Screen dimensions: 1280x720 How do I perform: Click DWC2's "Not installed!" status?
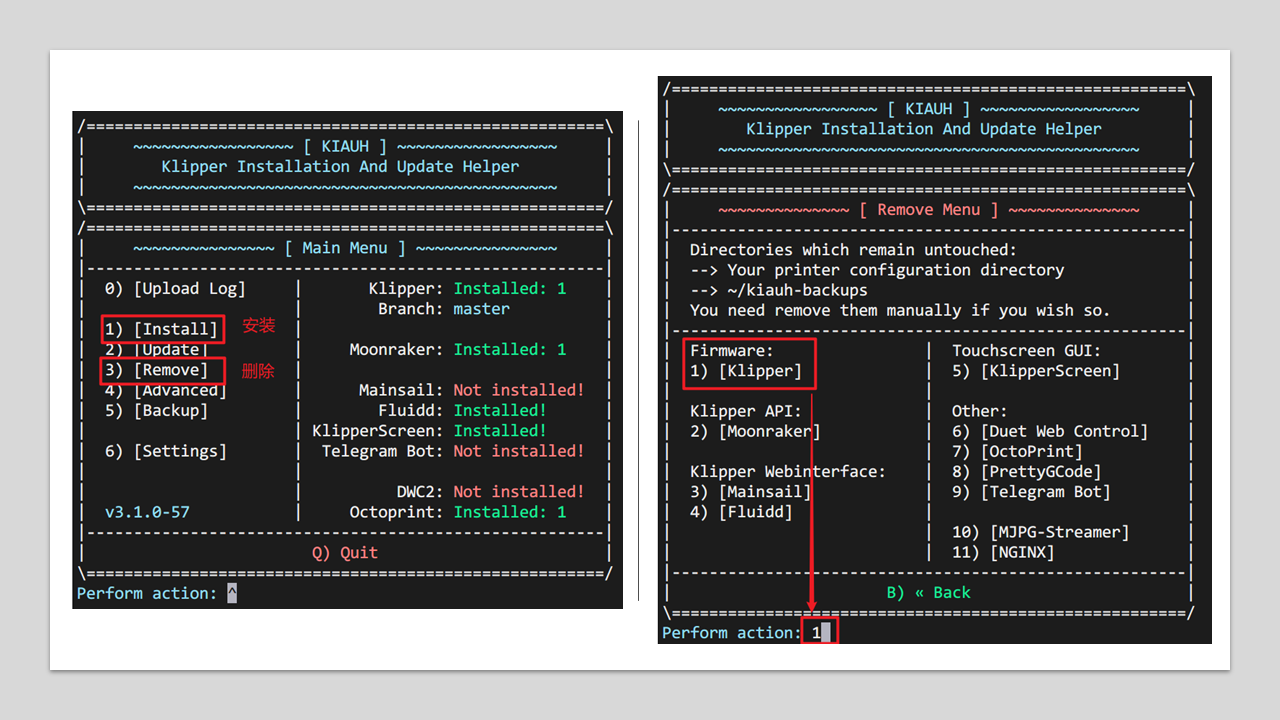click(x=519, y=492)
